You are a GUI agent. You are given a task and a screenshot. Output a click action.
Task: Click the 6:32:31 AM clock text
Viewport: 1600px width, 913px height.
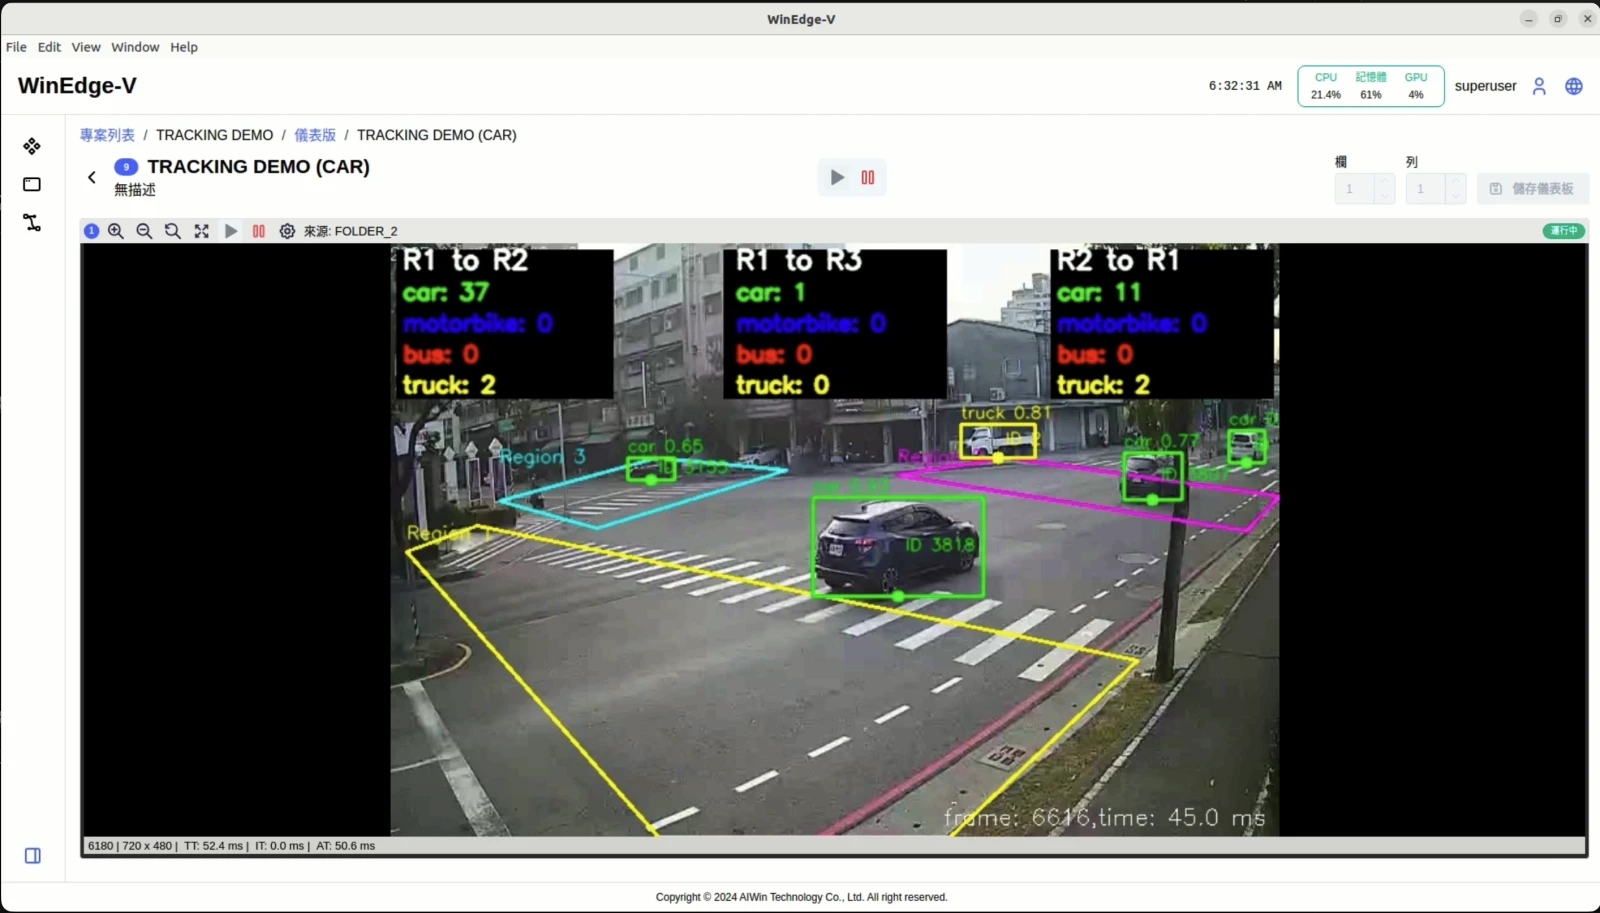(x=1245, y=86)
